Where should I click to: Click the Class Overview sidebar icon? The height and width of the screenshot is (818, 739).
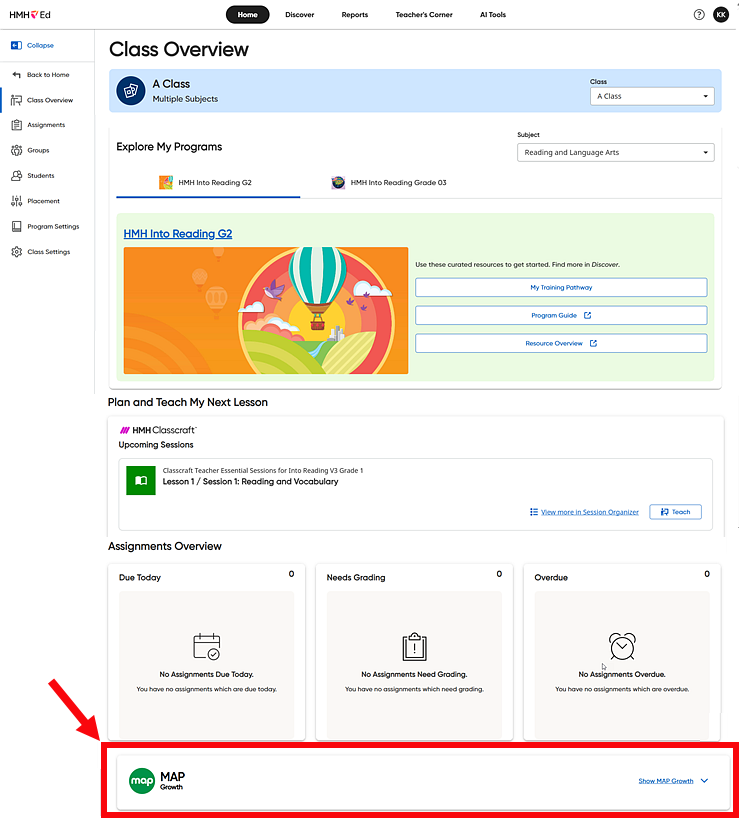coord(16,100)
